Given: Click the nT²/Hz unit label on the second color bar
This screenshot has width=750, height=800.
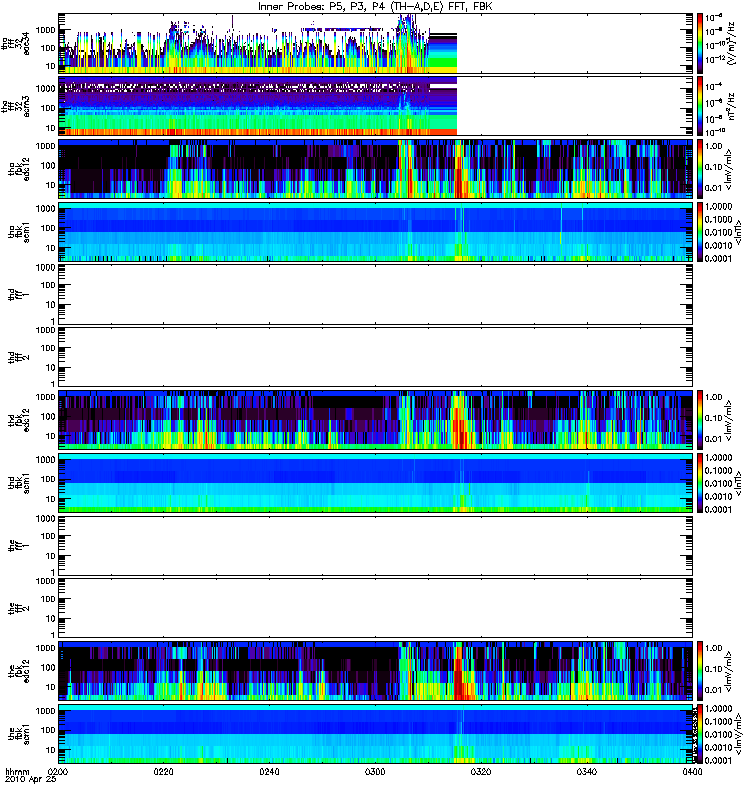Looking at the screenshot, I should (x=731, y=106).
